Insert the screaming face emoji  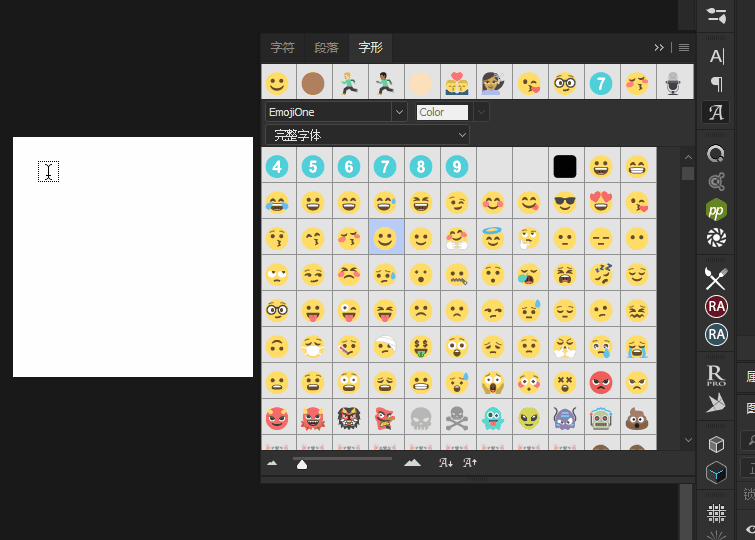493,382
